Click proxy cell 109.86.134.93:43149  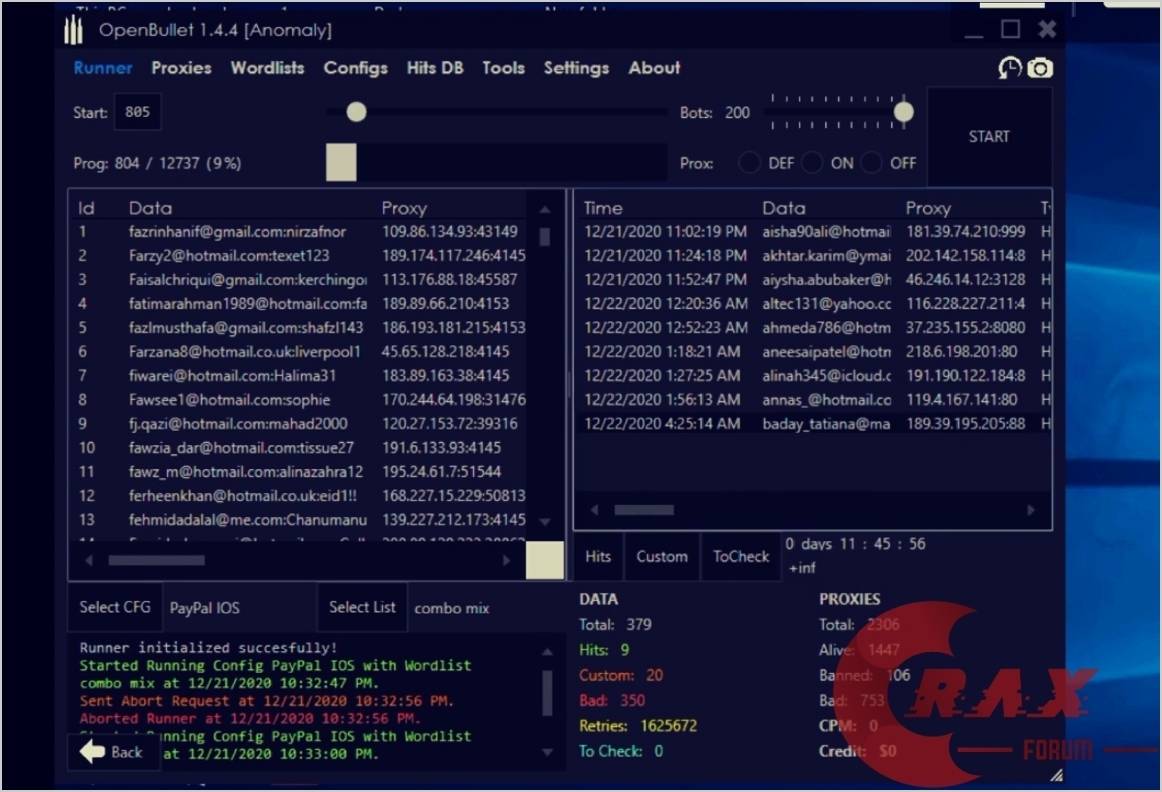coord(450,232)
